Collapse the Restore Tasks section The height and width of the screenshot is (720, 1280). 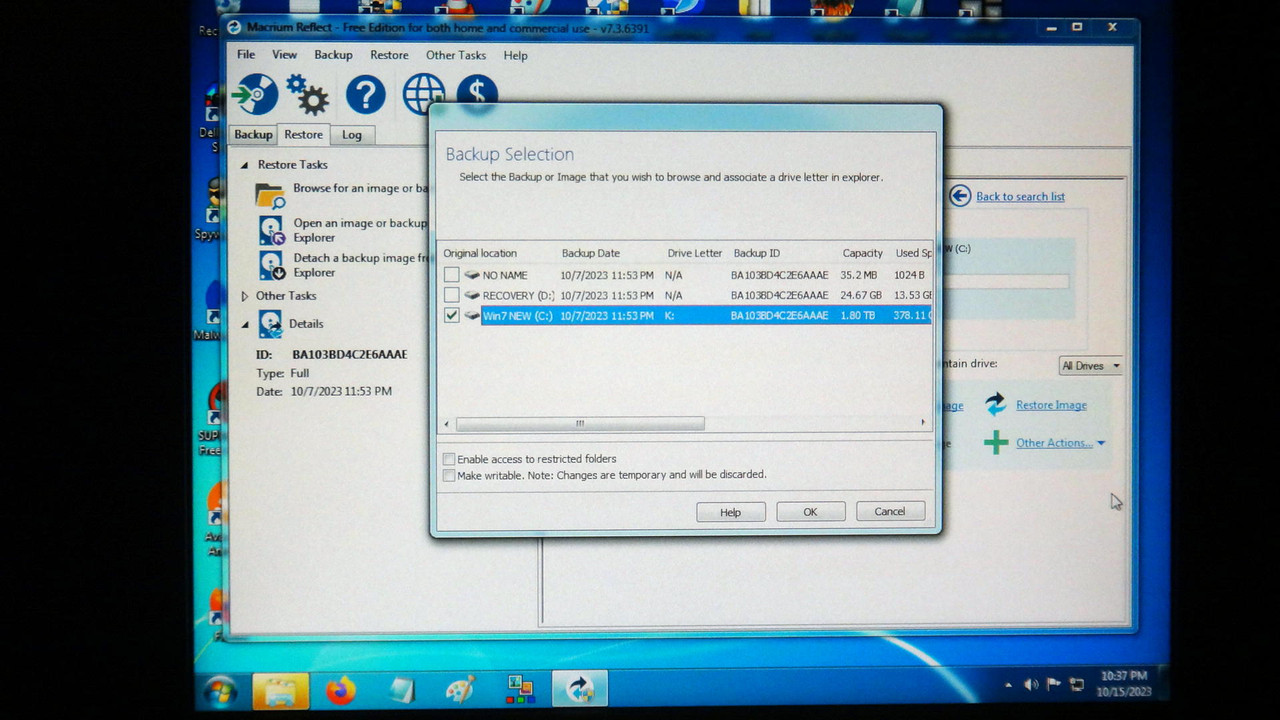coord(245,165)
